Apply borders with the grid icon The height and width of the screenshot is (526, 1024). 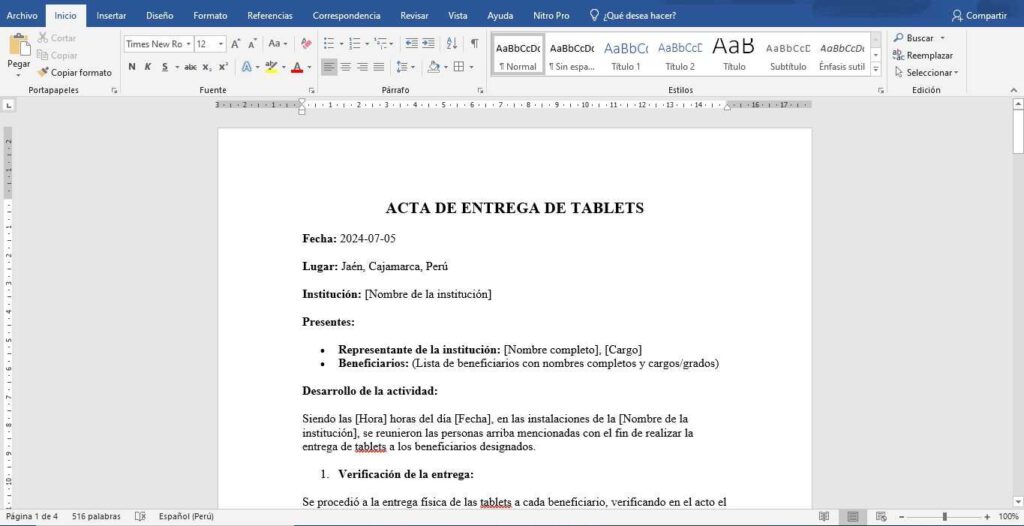459,67
